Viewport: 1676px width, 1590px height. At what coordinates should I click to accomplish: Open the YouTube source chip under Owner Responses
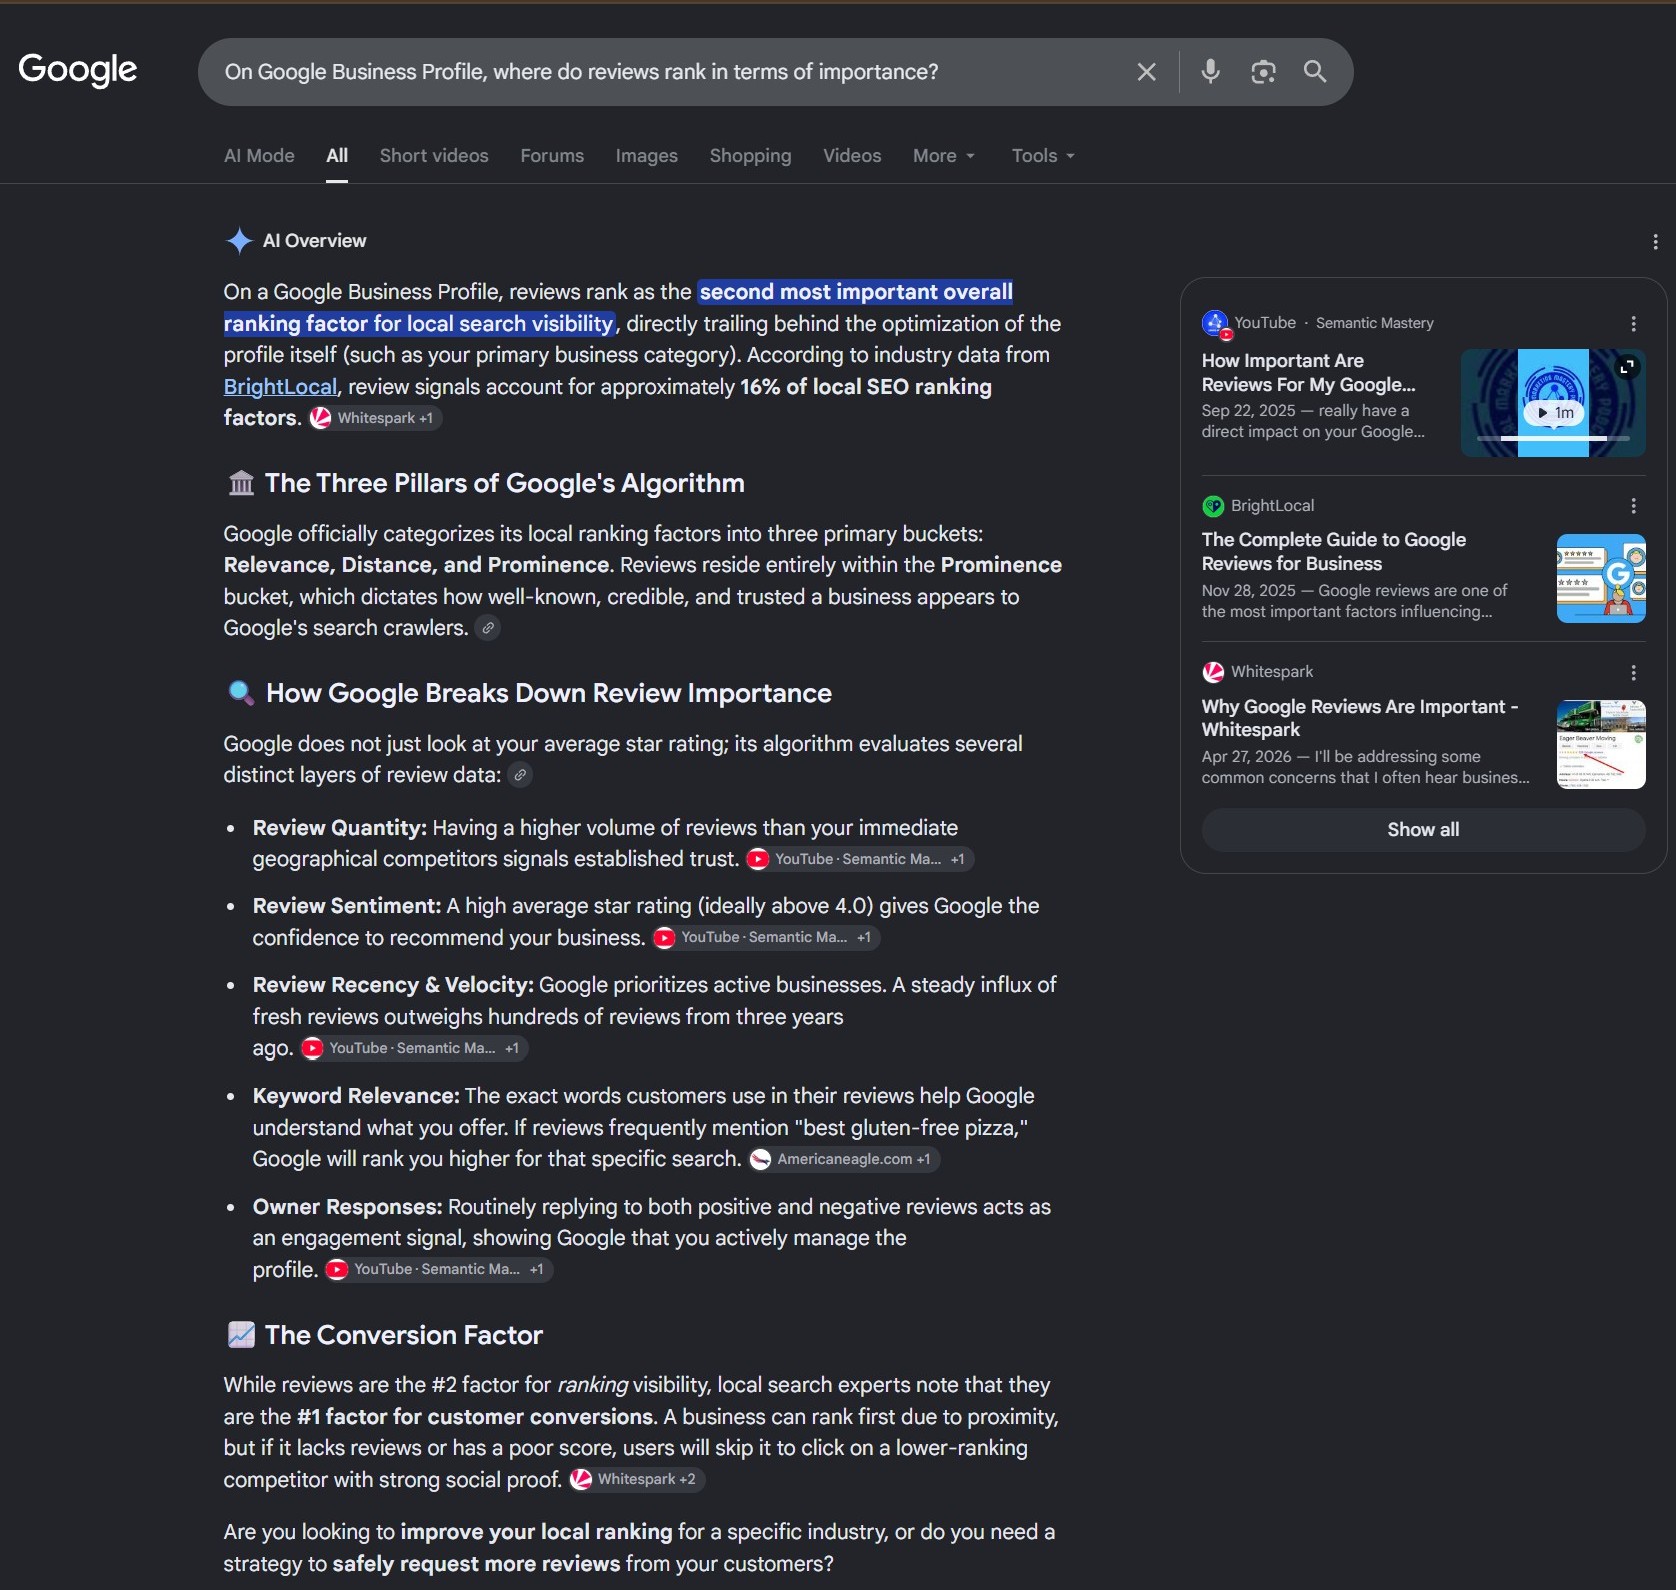439,1269
